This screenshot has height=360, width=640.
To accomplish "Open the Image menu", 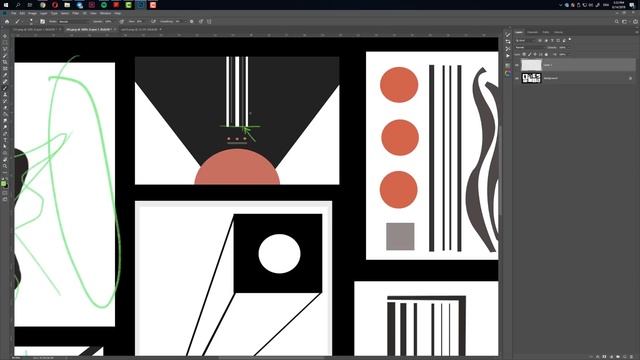I will [x=32, y=13].
